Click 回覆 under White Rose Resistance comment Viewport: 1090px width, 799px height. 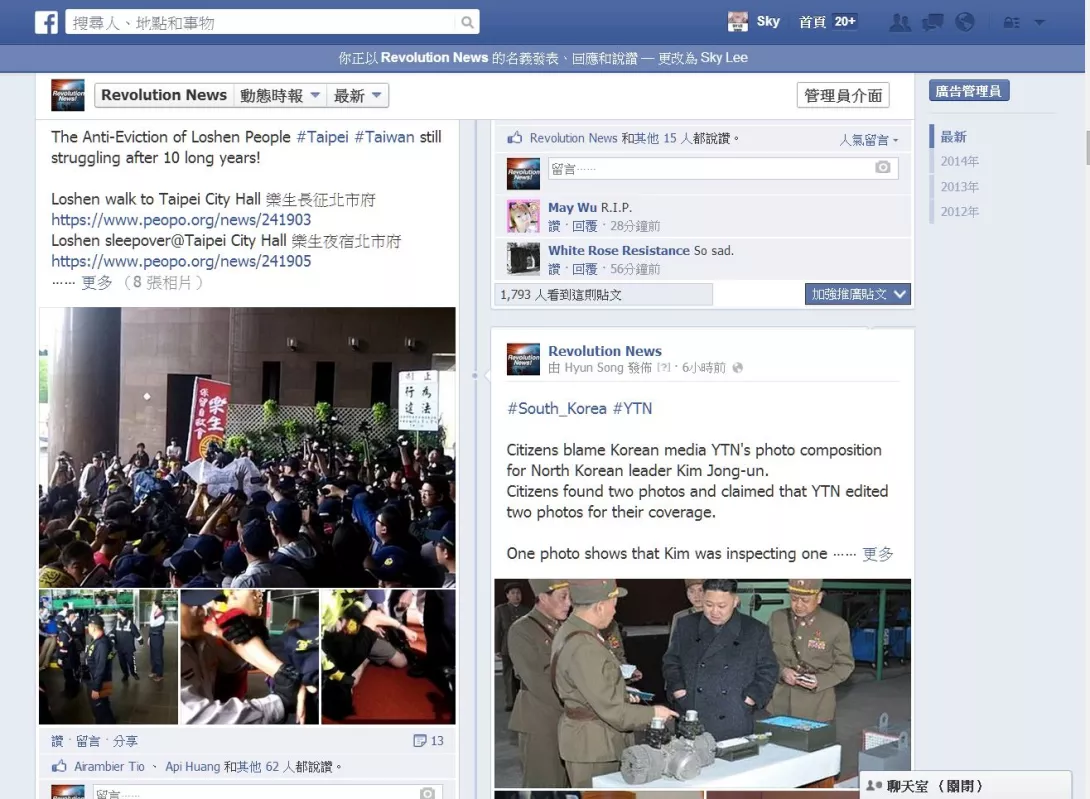[585, 269]
